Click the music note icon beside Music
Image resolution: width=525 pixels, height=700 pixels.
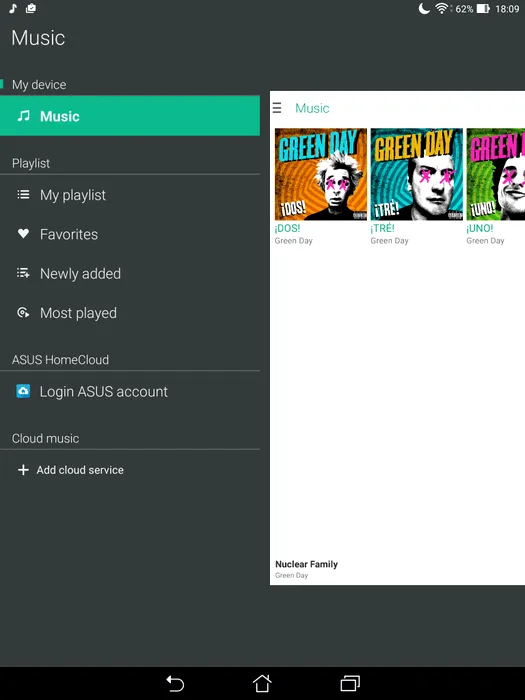[23, 116]
